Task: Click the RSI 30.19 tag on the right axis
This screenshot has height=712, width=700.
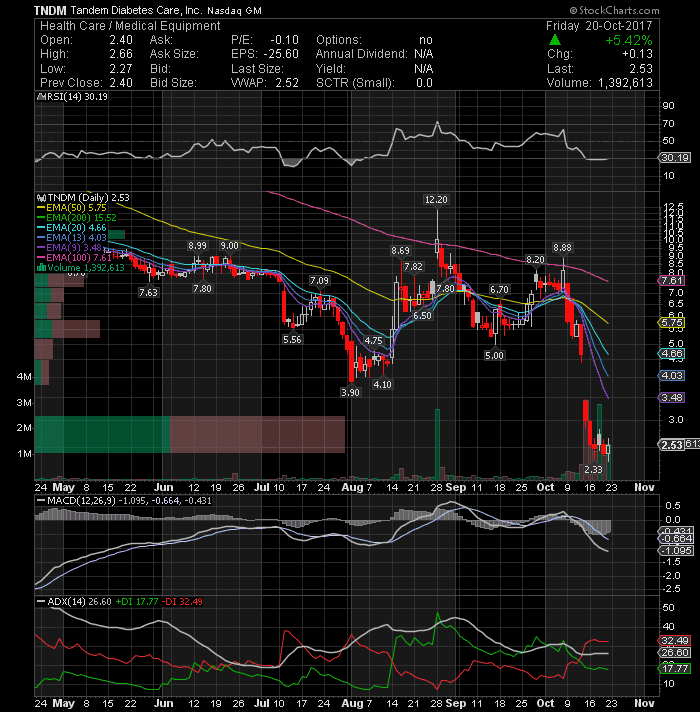Action: 675,158
